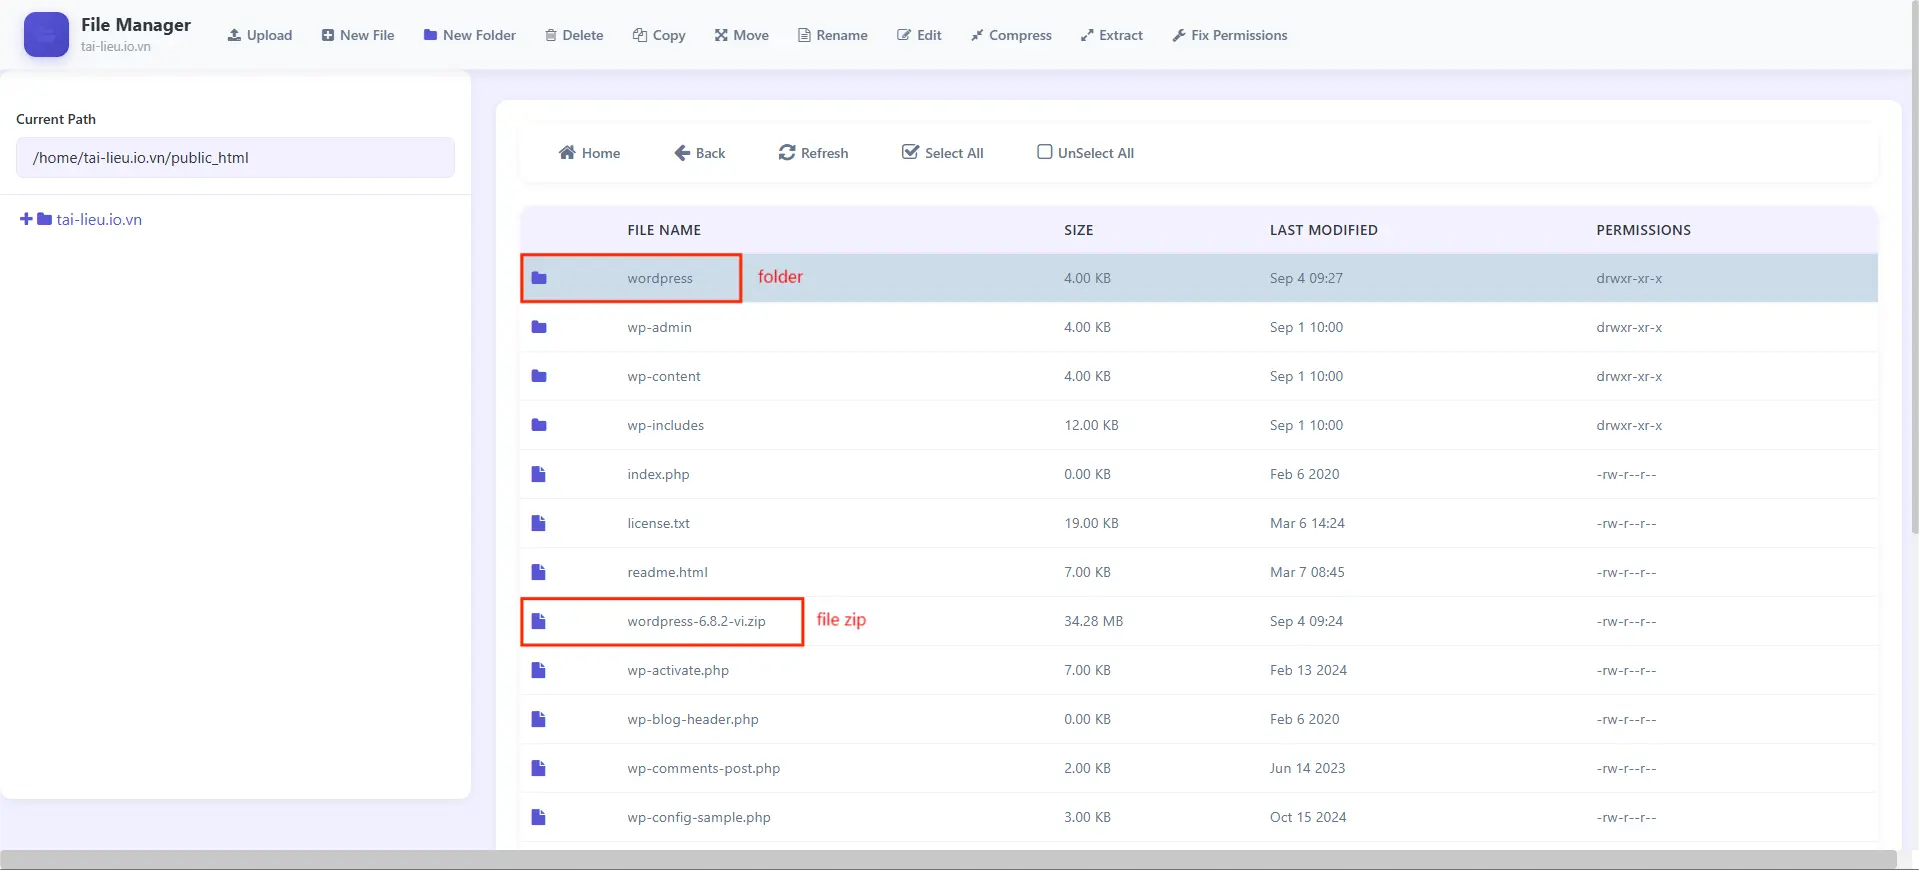Click the horizontal bottom scrollbar
This screenshot has height=870, width=1919.
pos(948,860)
